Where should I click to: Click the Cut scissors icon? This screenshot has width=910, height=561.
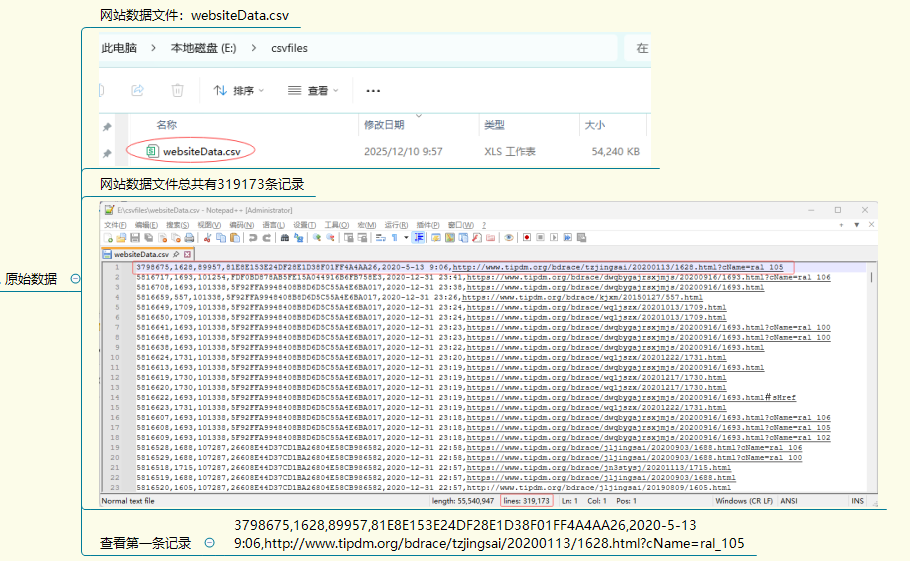coord(207,238)
